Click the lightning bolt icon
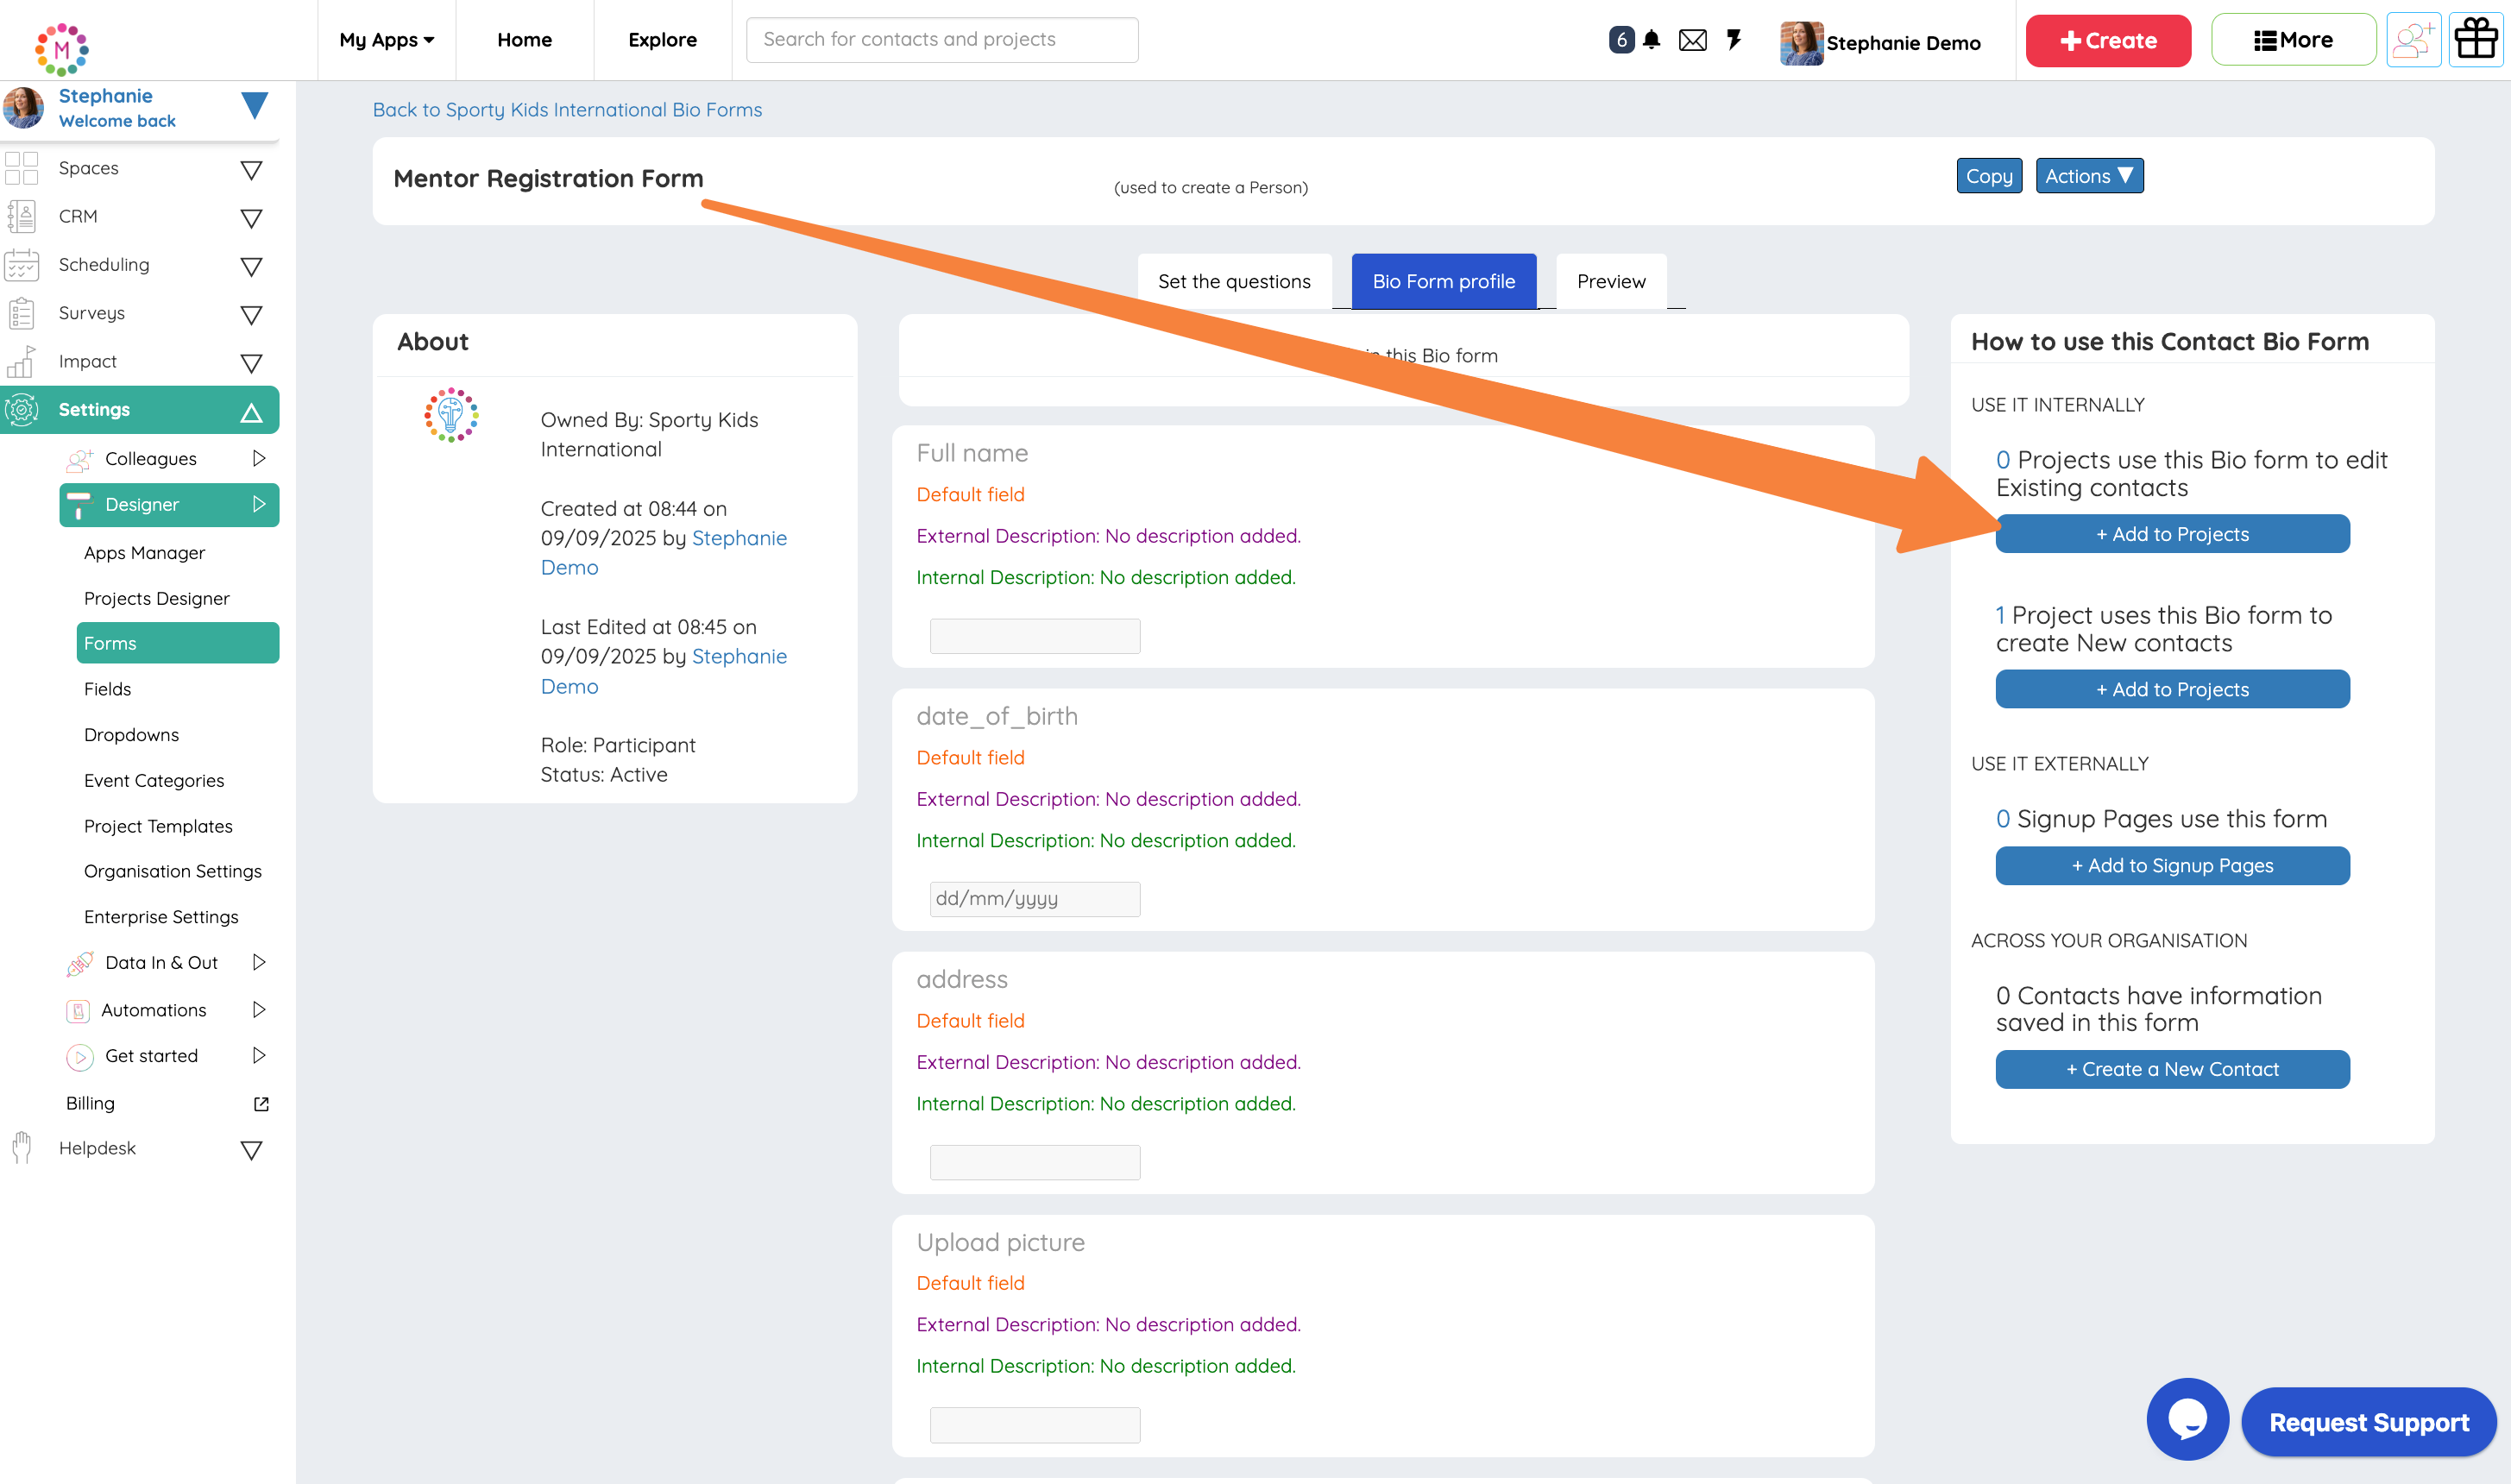Viewport: 2511px width, 1484px height. [1734, 40]
